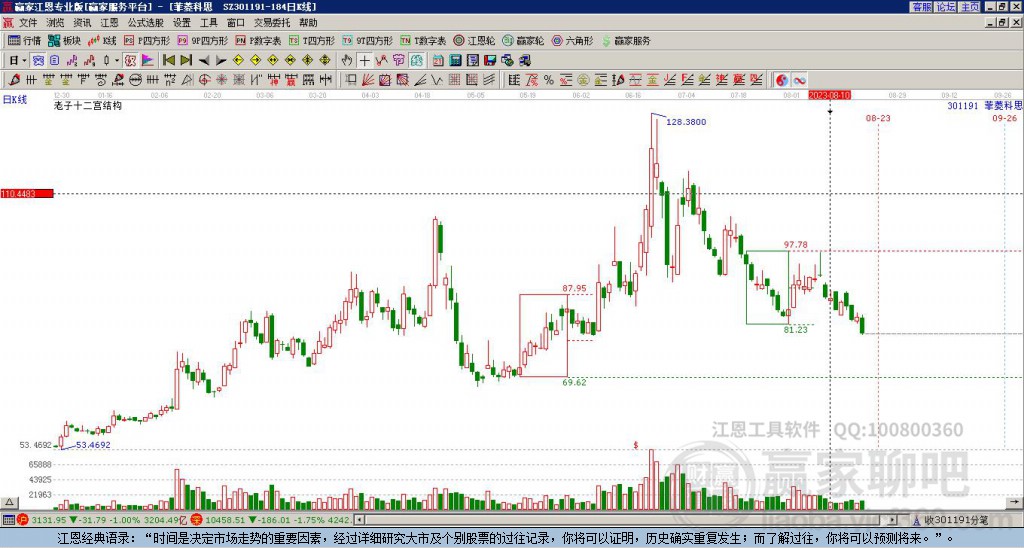Toggle the blue infinity symbol icon
1024x548 pixels.
(x=799, y=80)
